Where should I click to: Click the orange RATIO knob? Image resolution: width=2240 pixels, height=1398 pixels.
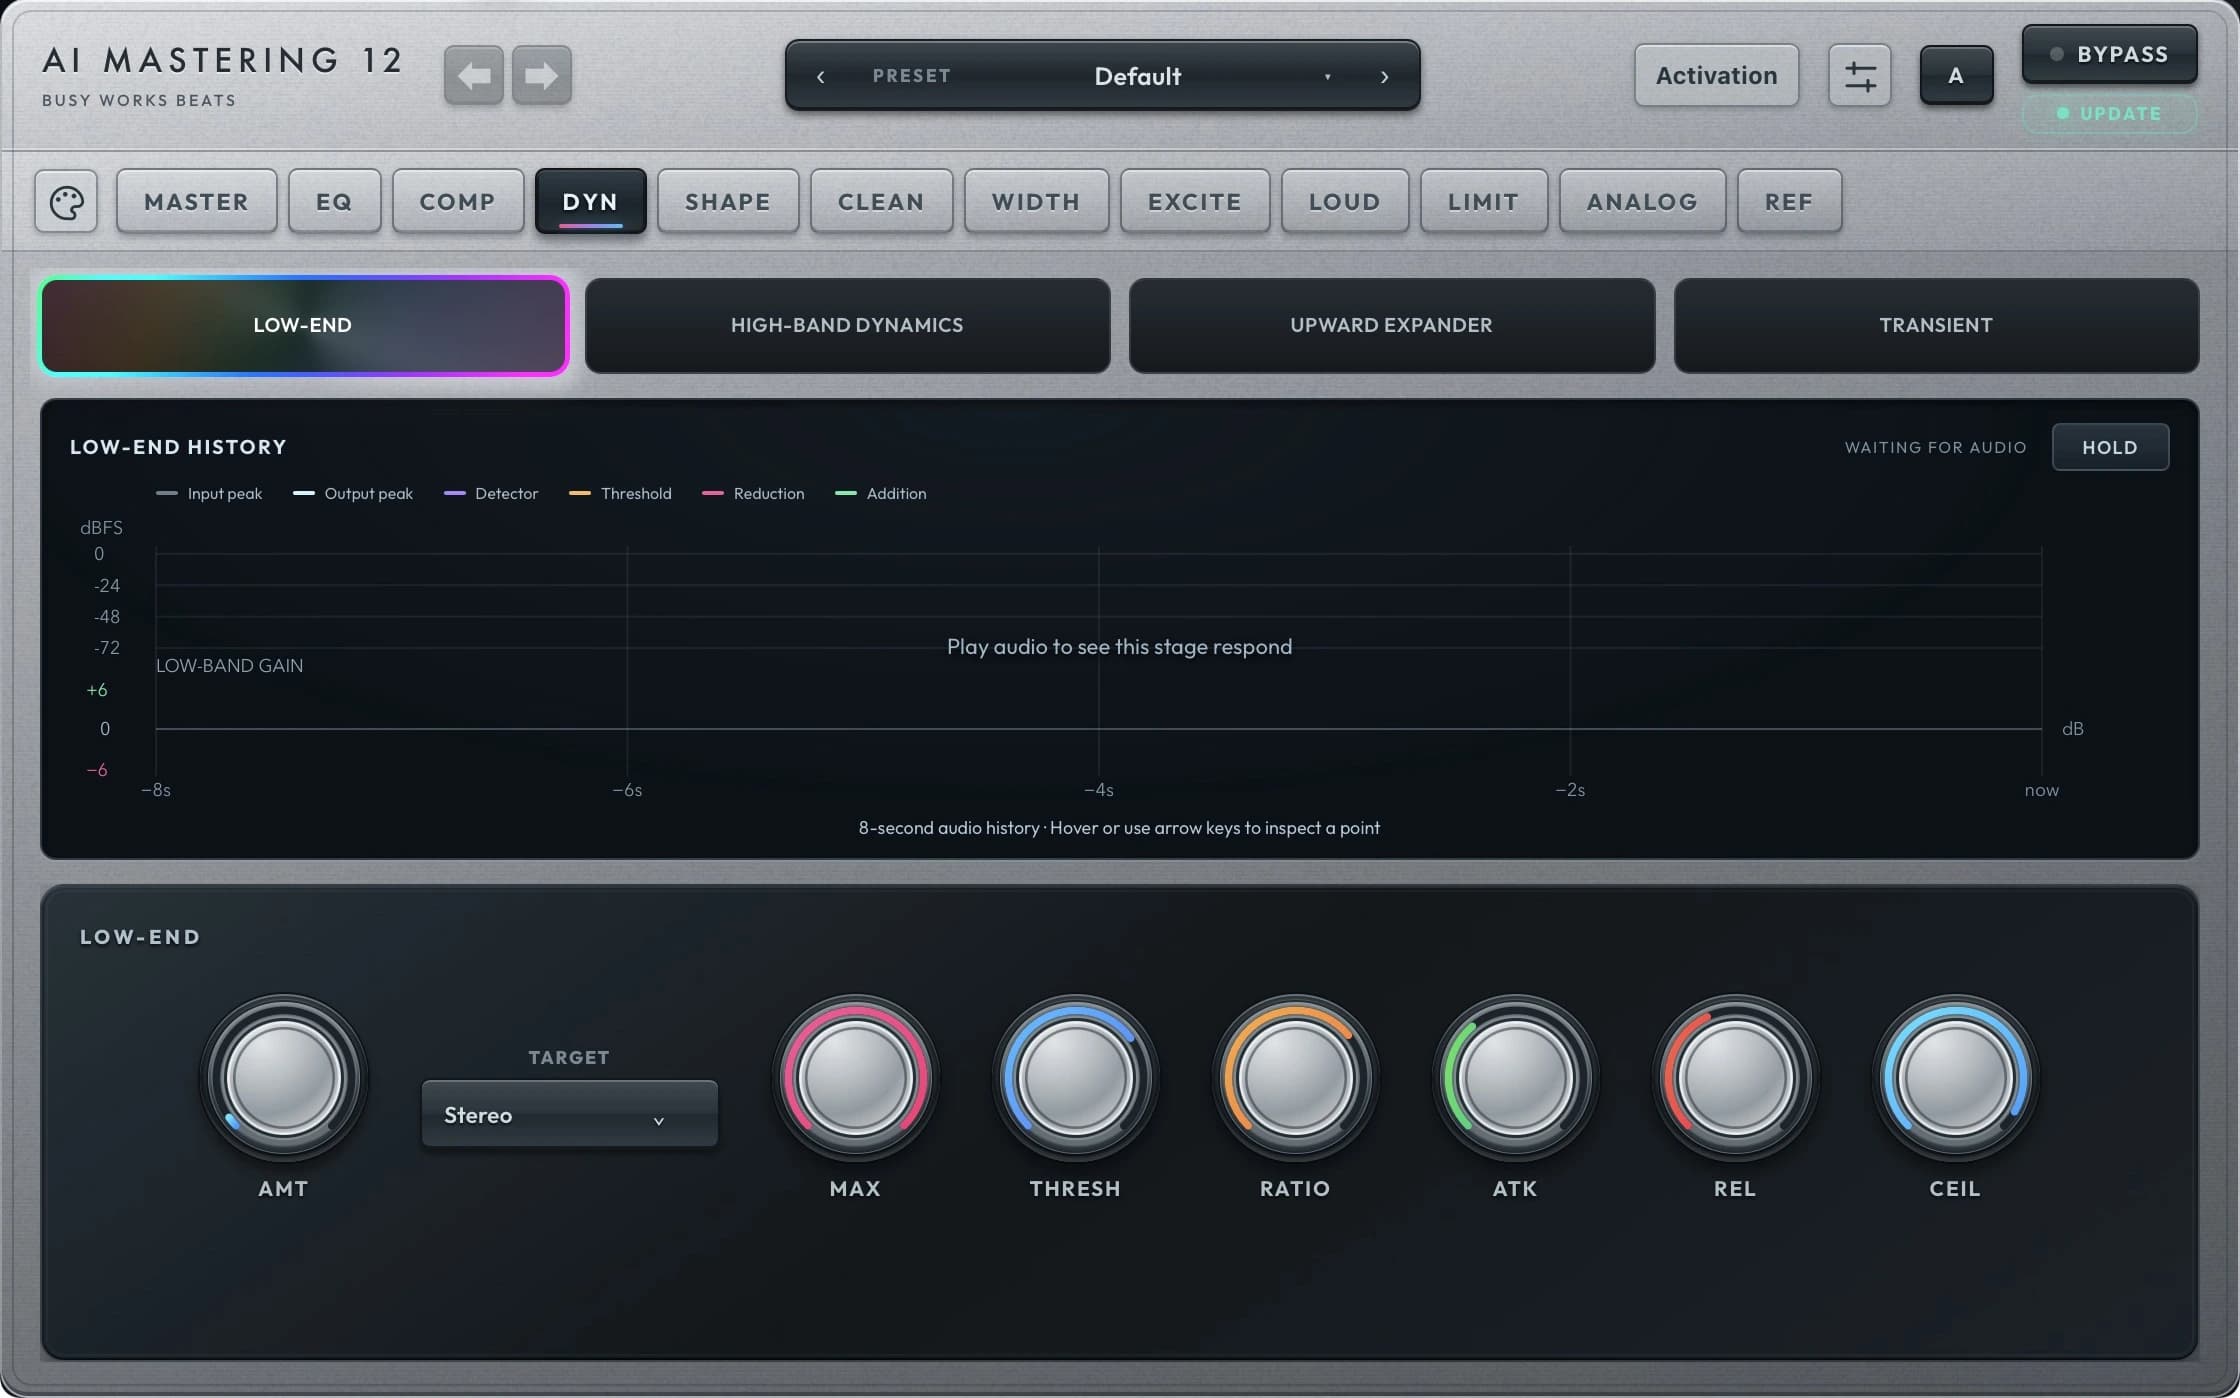[1295, 1078]
